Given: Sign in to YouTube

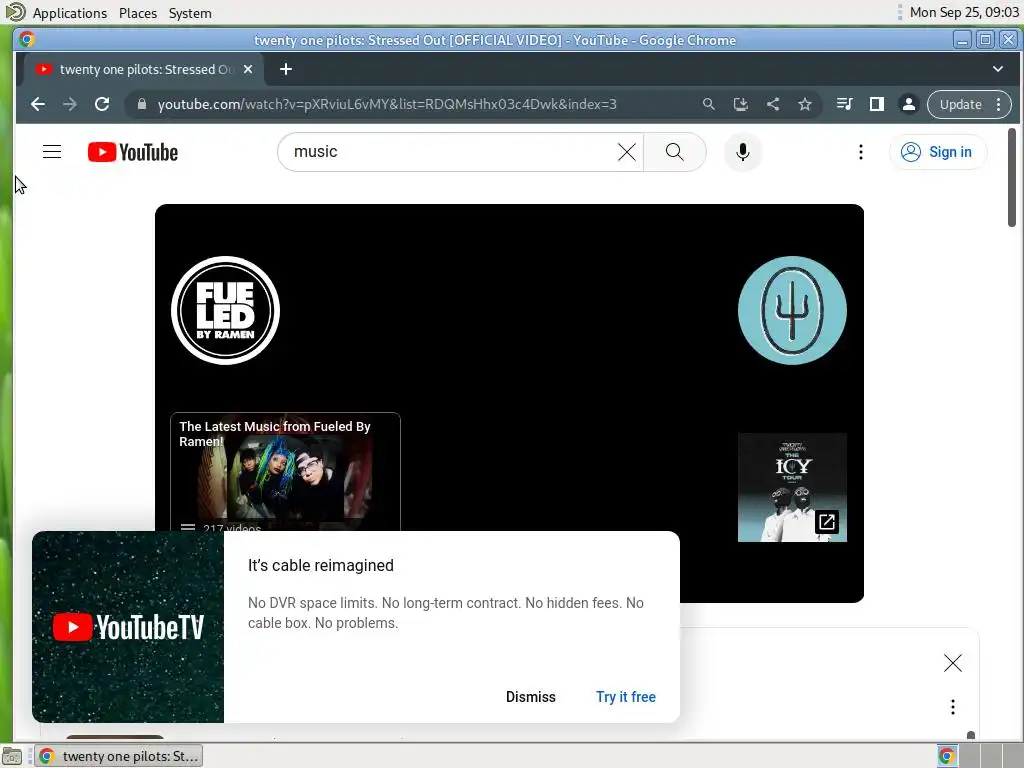Looking at the screenshot, I should 938,152.
